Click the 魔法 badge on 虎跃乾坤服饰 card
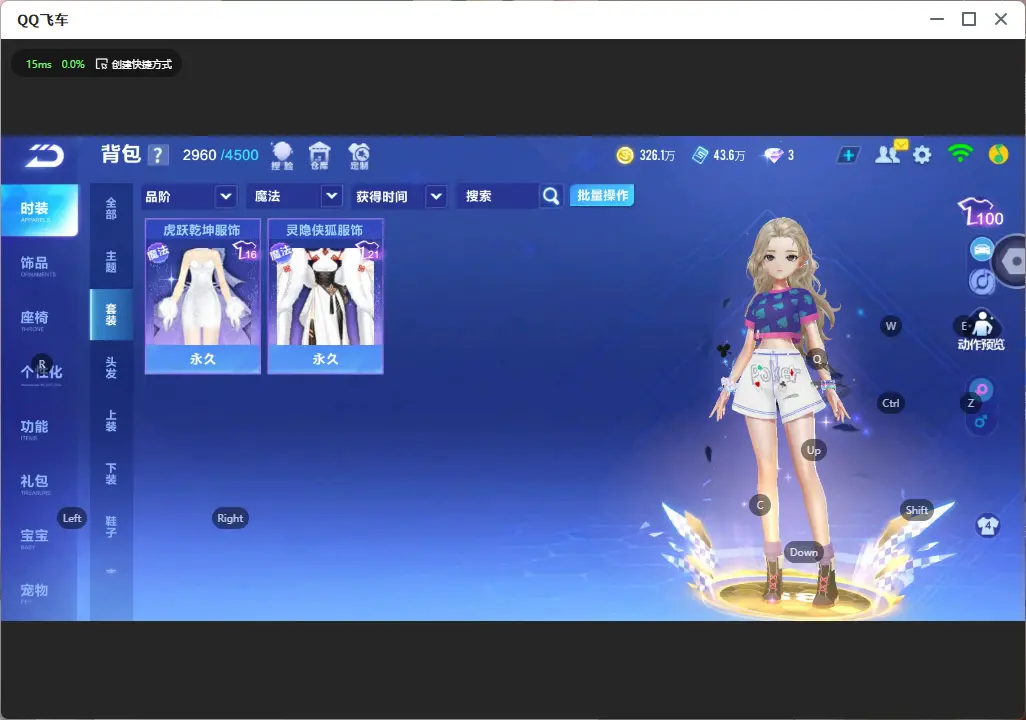Viewport: 1026px width, 720px height. tap(158, 252)
